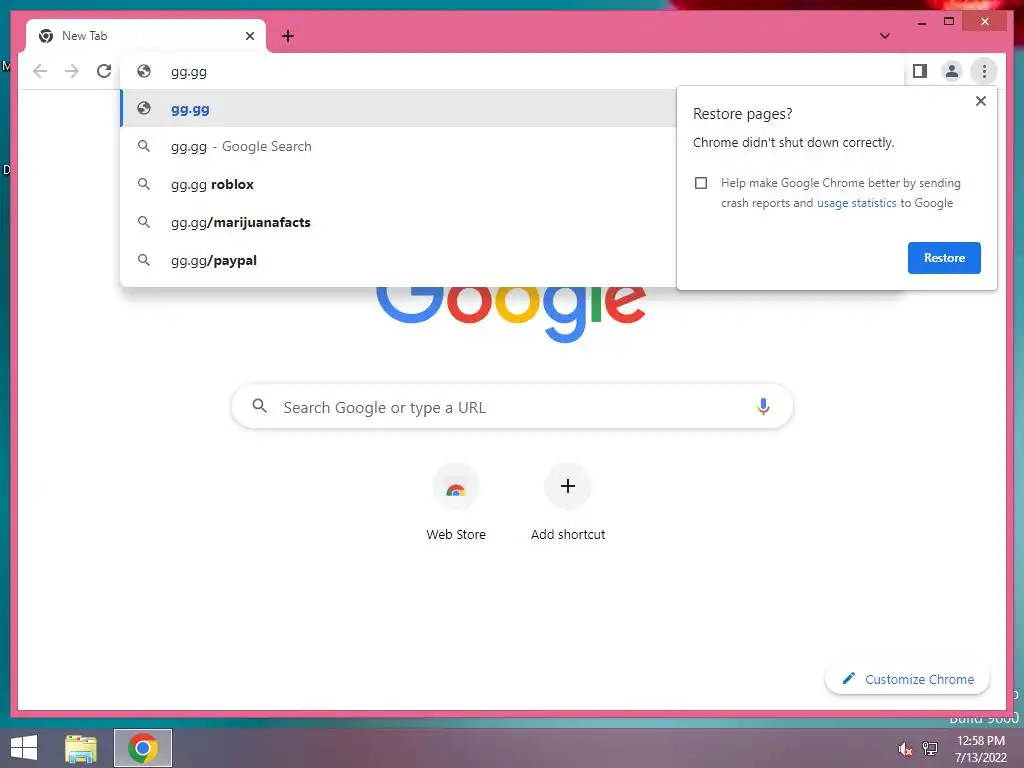The width and height of the screenshot is (1024, 768).
Task: Open the Windows Start button
Action: [x=24, y=748]
